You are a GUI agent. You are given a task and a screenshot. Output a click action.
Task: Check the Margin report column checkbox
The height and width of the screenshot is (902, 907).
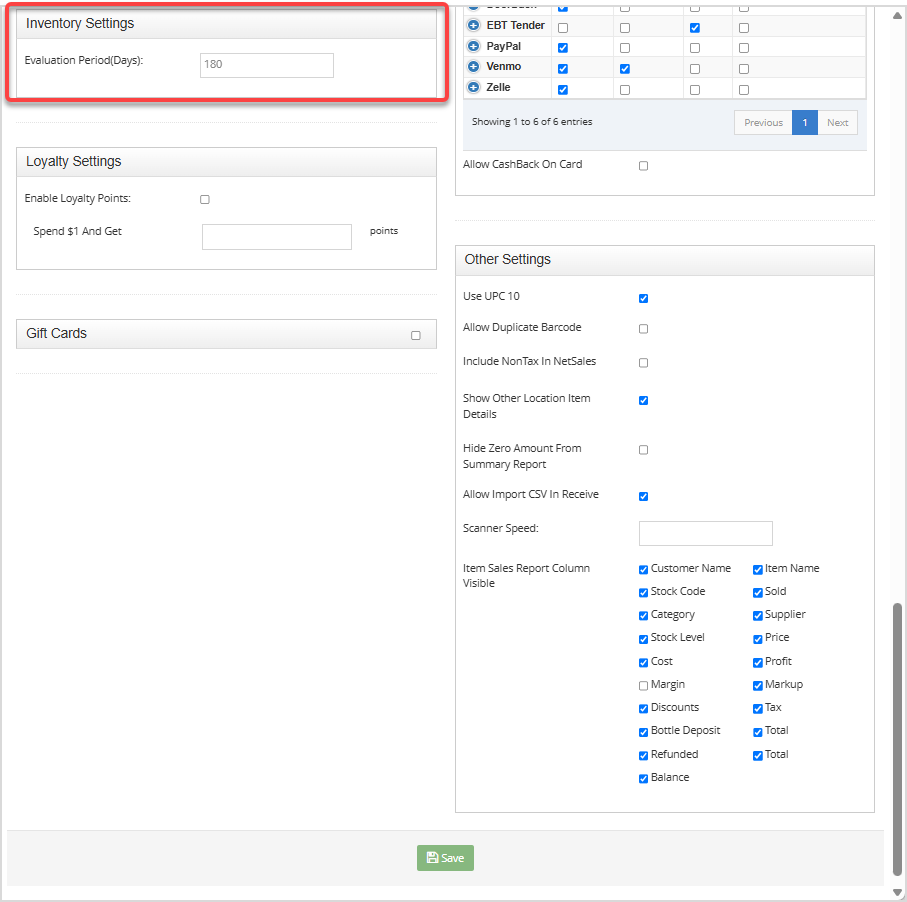click(643, 685)
